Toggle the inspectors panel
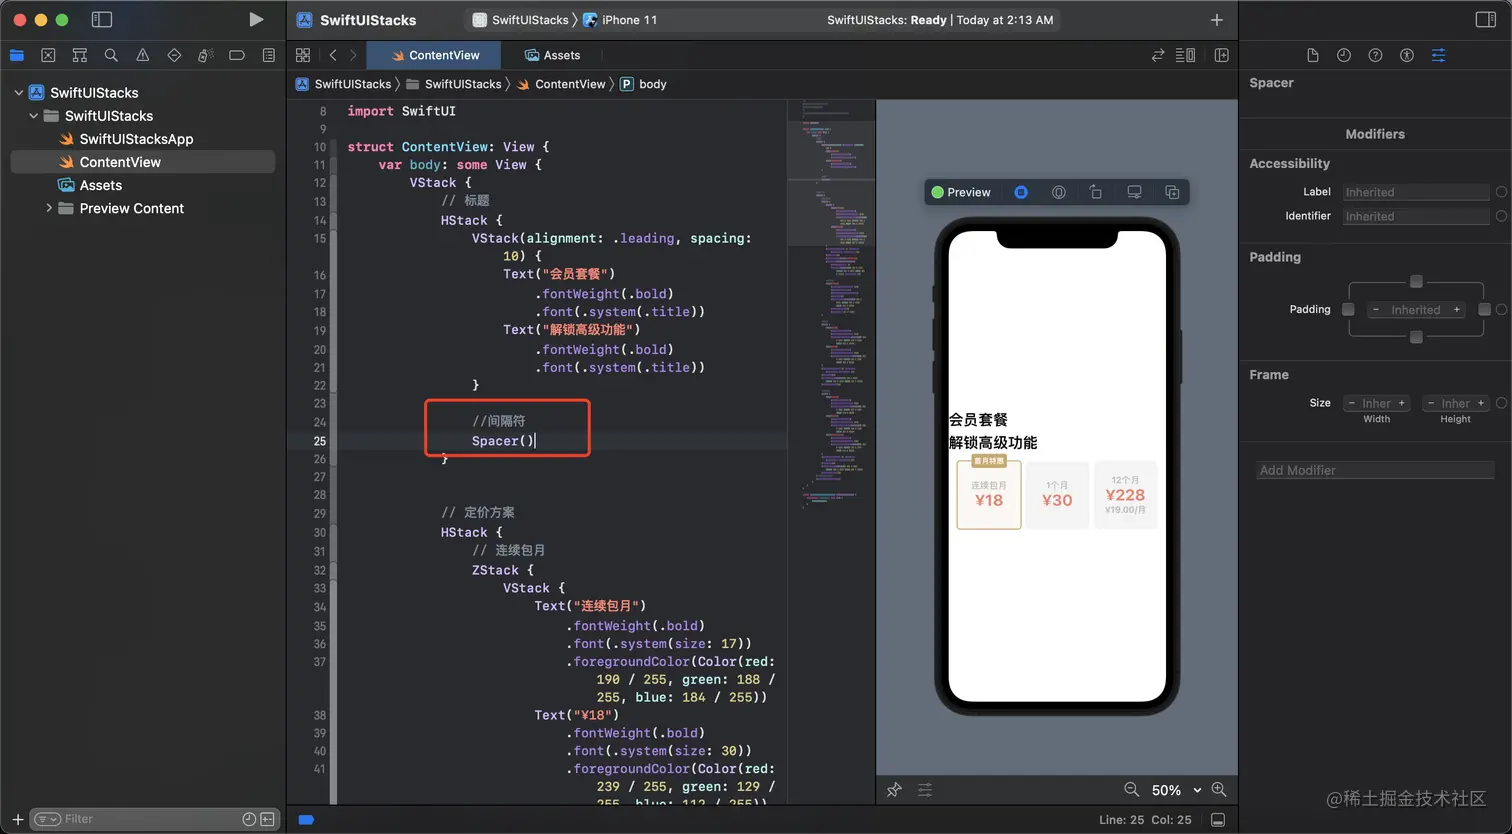The height and width of the screenshot is (834, 1512). coord(1486,19)
